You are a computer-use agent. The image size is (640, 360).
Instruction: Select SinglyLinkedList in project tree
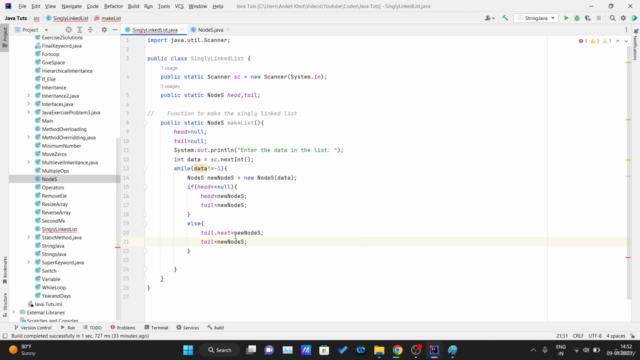(x=59, y=229)
